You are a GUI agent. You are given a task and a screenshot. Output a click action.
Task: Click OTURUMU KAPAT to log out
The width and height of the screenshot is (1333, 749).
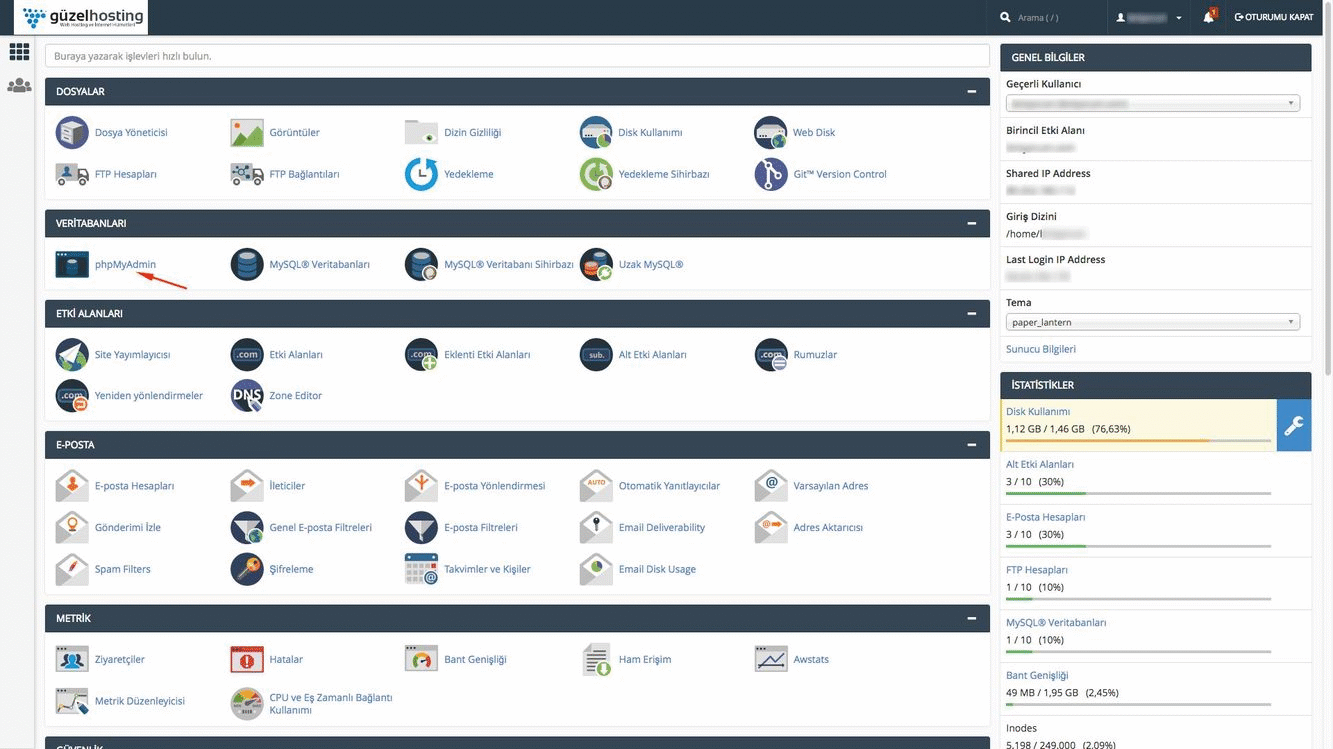[x=1273, y=17]
